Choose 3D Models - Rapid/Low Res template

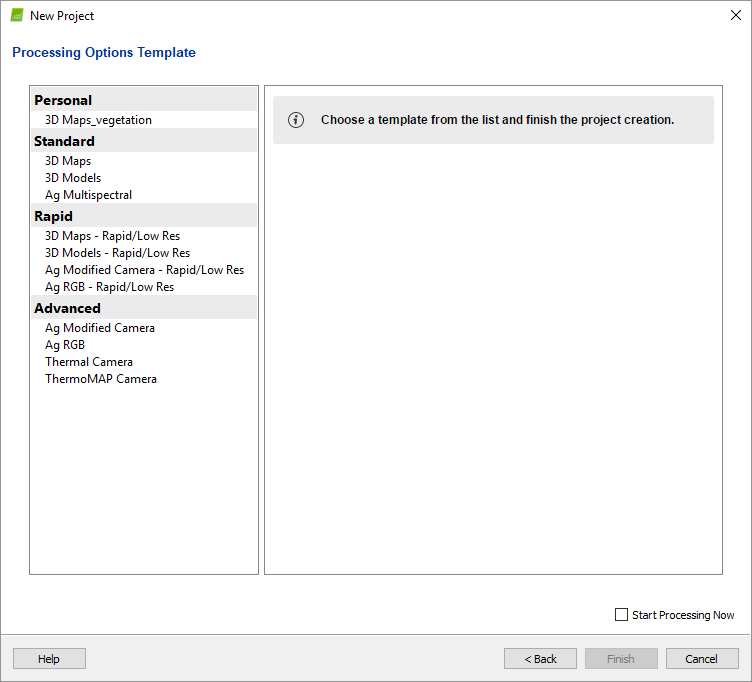(117, 253)
